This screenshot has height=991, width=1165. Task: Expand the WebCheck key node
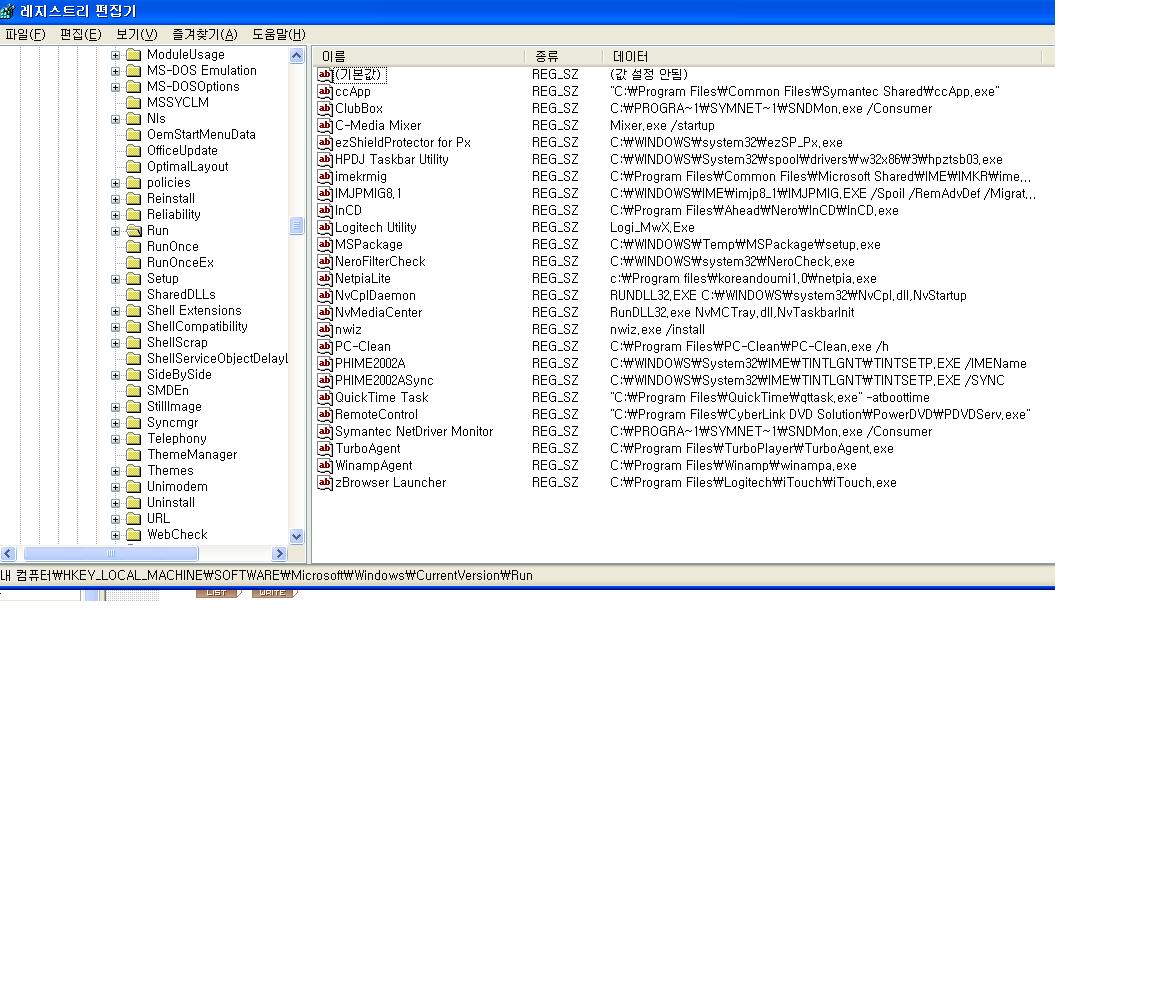pos(115,535)
